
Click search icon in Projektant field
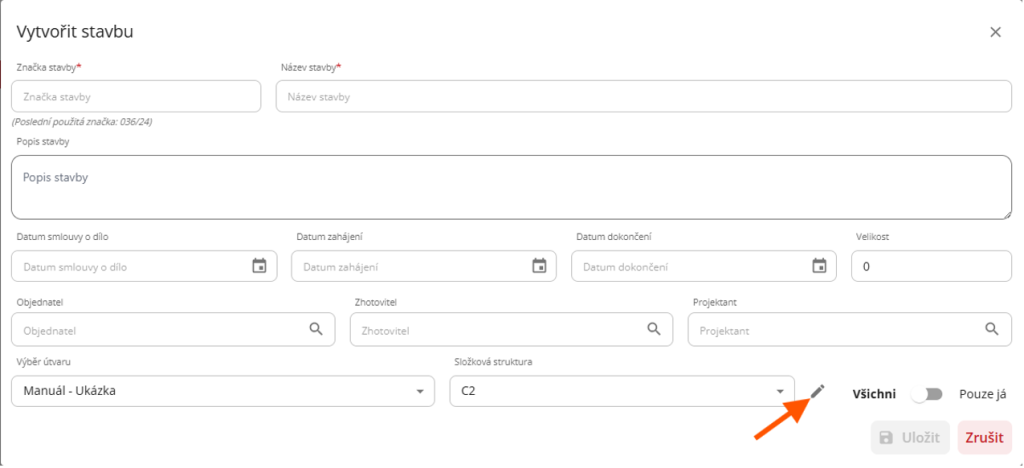(x=992, y=329)
